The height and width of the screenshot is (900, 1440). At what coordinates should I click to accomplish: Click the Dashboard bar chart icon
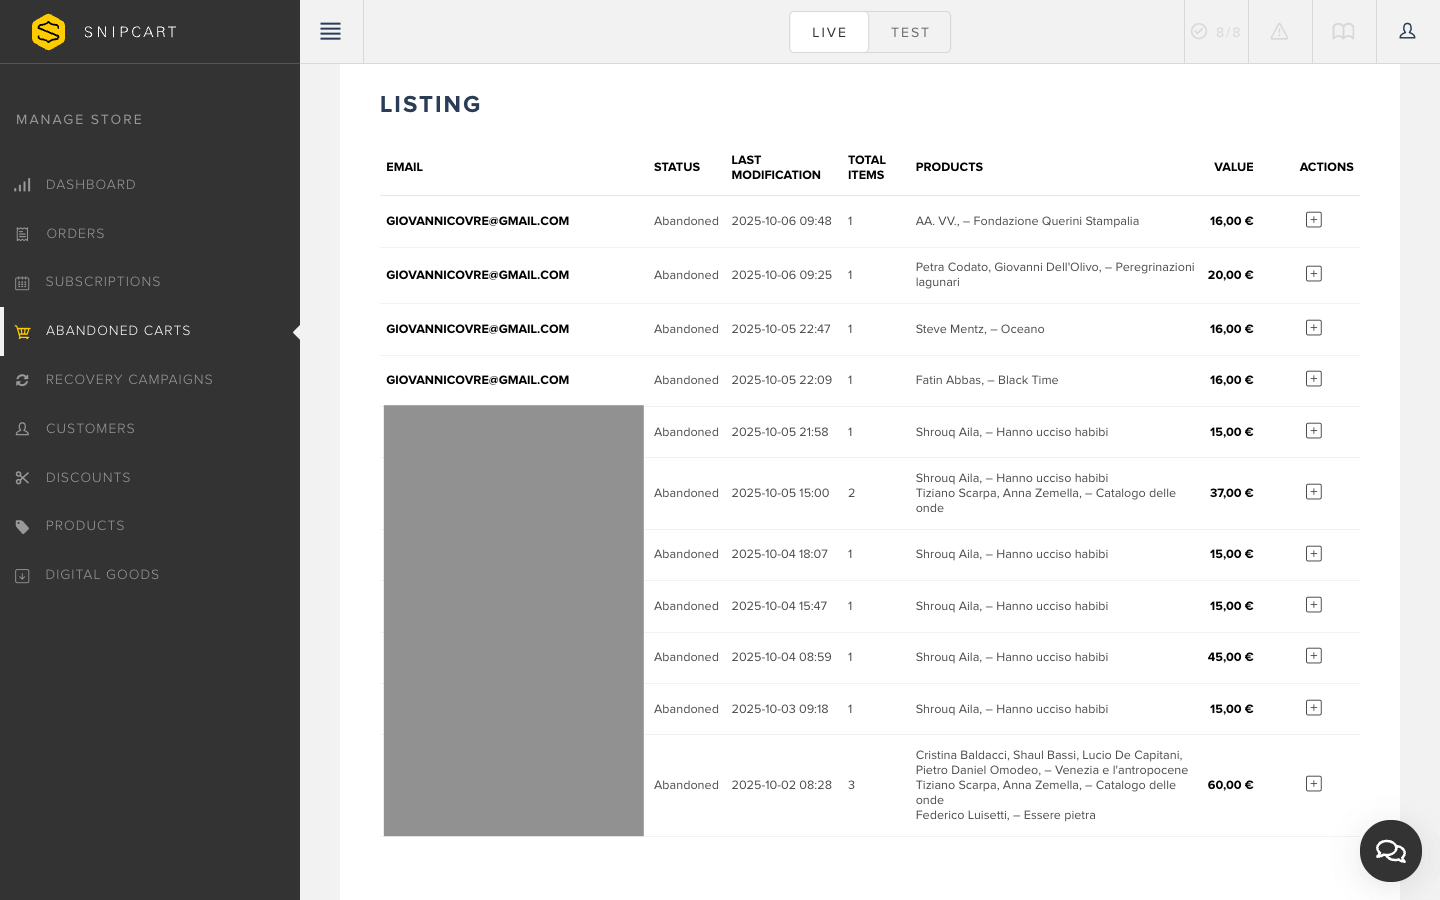(x=22, y=185)
